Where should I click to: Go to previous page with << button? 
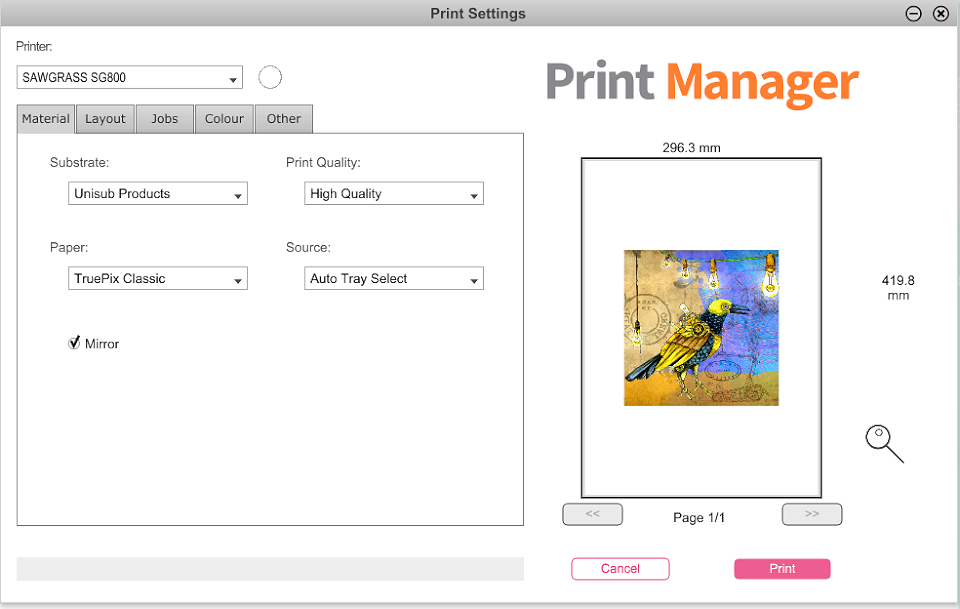(593, 514)
